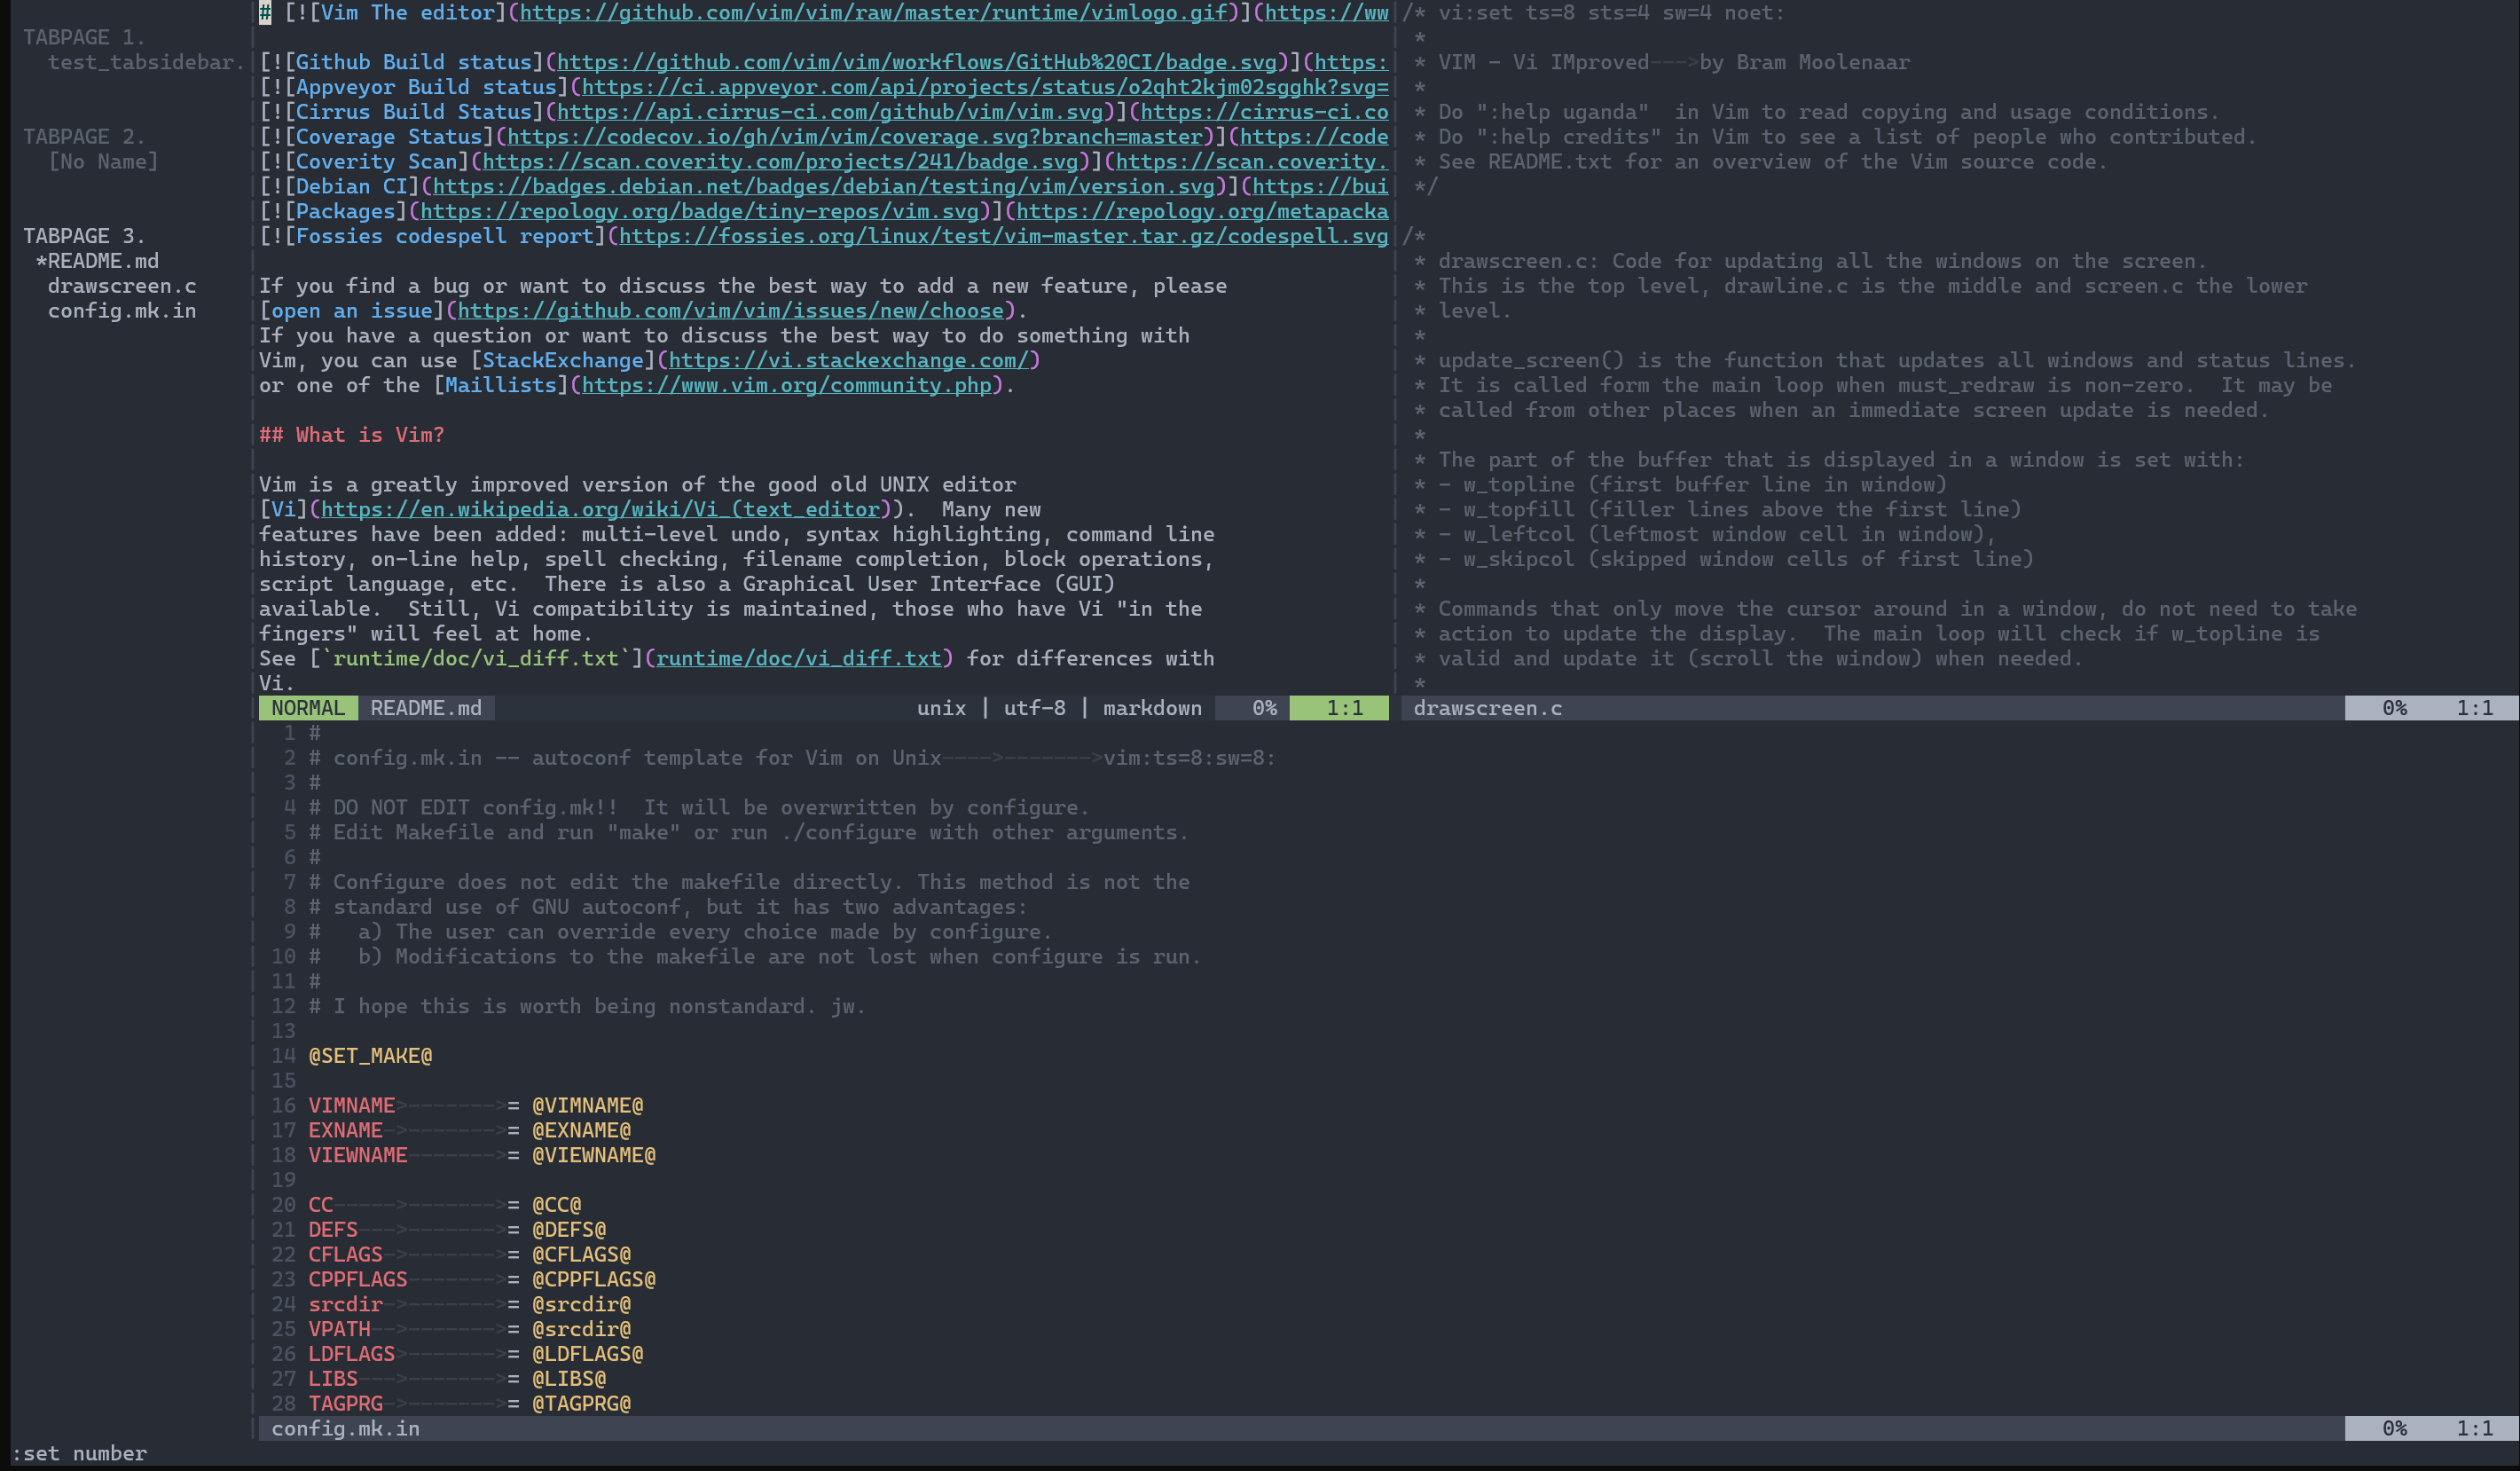Click README.md filename in status line
Image resolution: width=2520 pixels, height=1471 pixels.
coord(426,708)
